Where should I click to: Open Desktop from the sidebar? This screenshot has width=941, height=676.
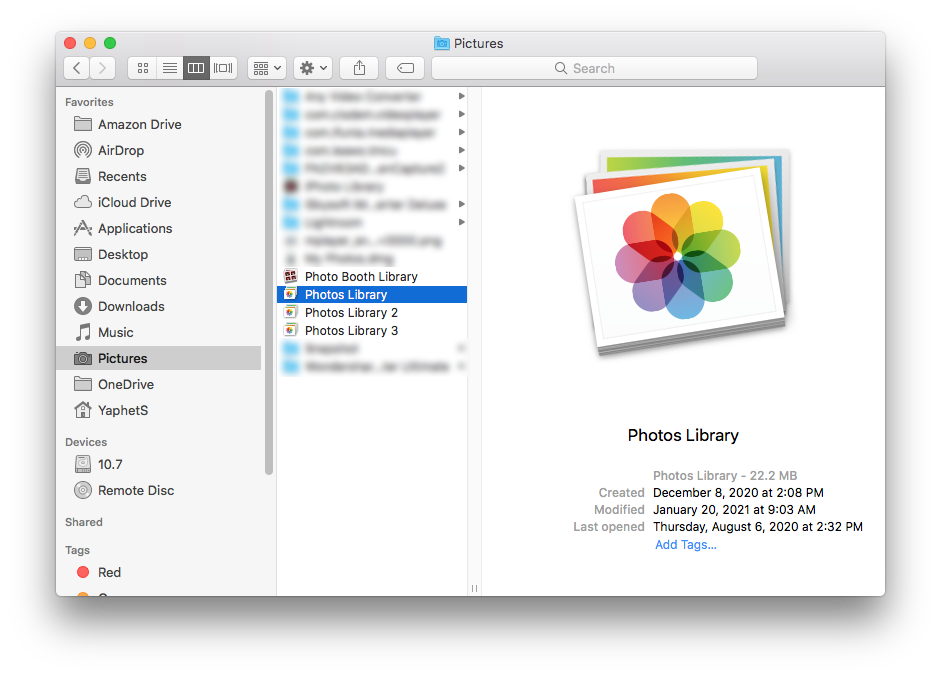point(159,254)
